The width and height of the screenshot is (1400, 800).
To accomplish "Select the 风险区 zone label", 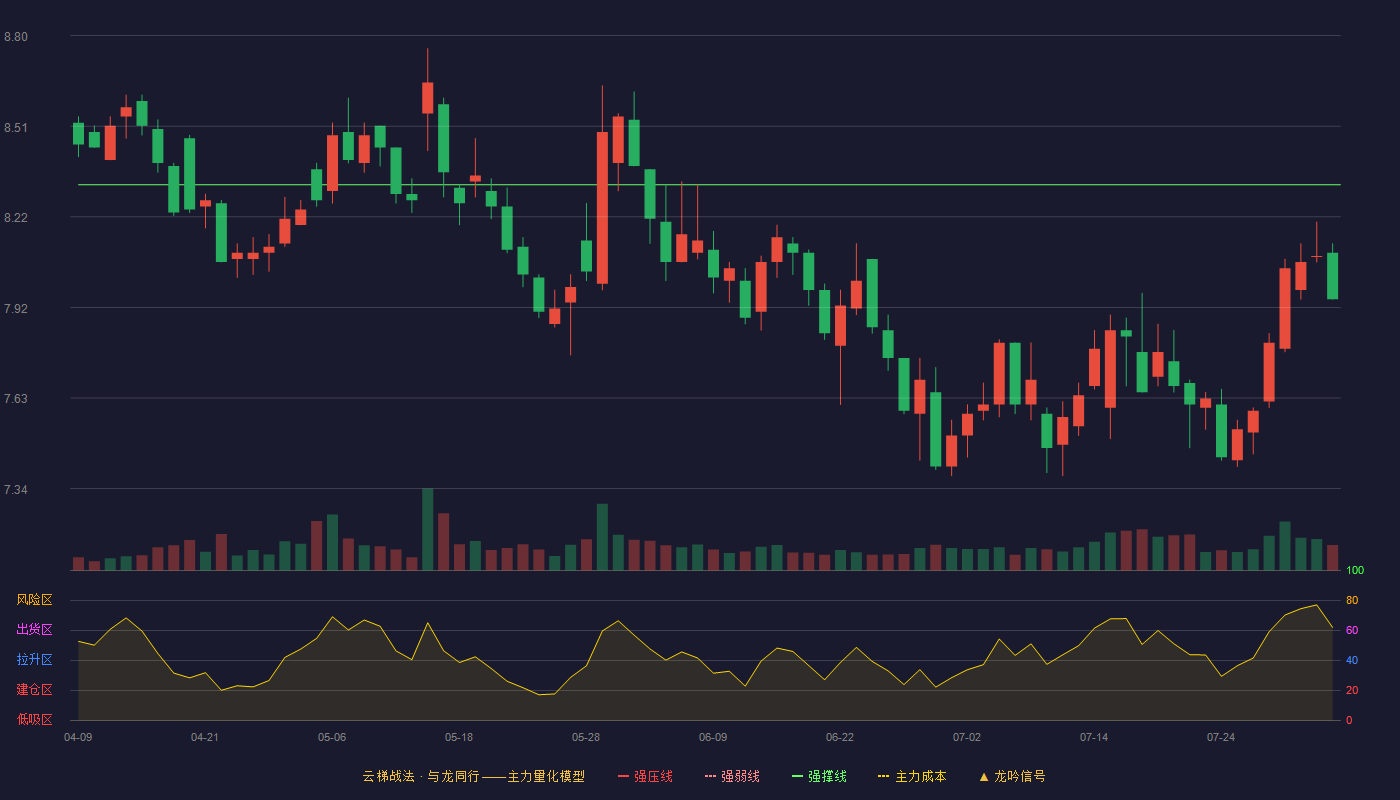I will (x=34, y=600).
